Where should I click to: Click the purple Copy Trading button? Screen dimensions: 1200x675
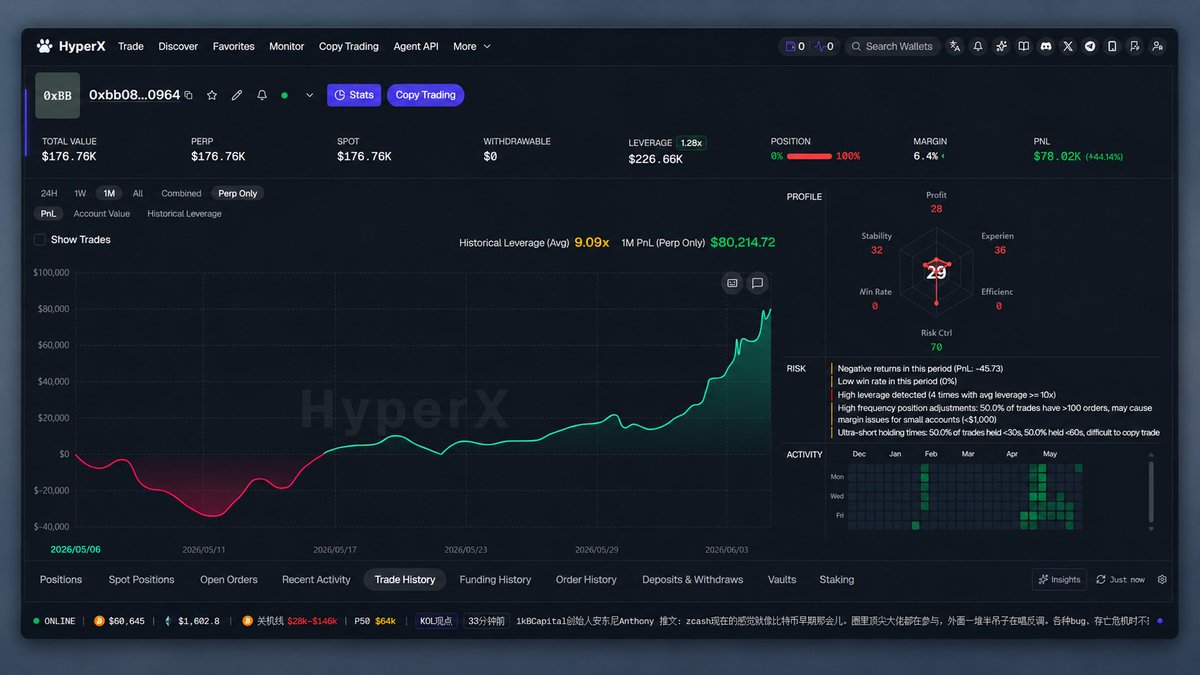(x=425, y=95)
